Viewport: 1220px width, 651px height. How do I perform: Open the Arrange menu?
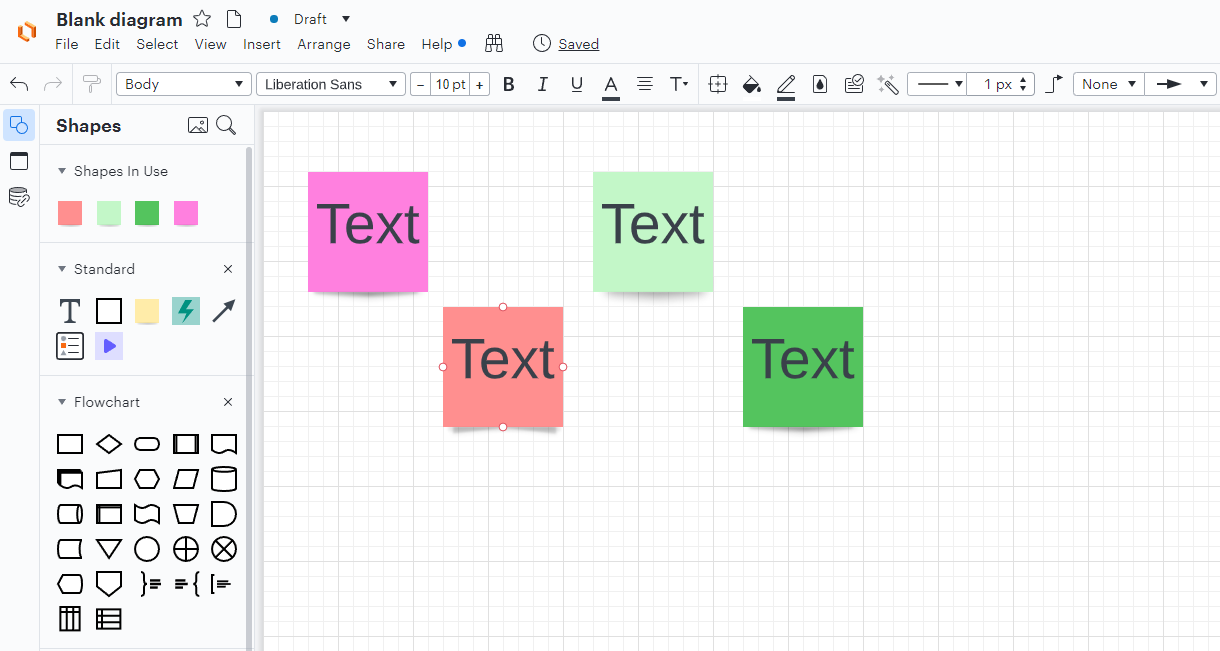point(324,44)
